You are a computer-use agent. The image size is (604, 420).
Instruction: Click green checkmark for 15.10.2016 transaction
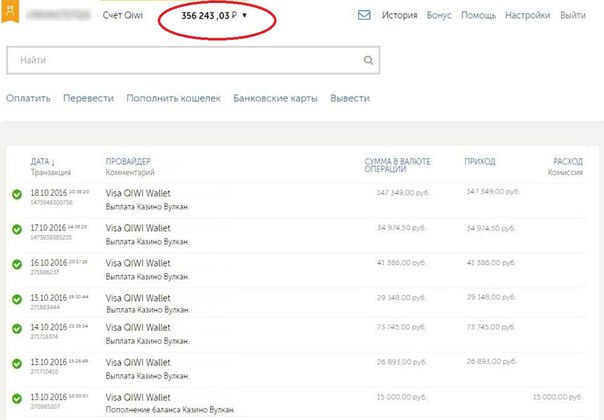coord(17,299)
